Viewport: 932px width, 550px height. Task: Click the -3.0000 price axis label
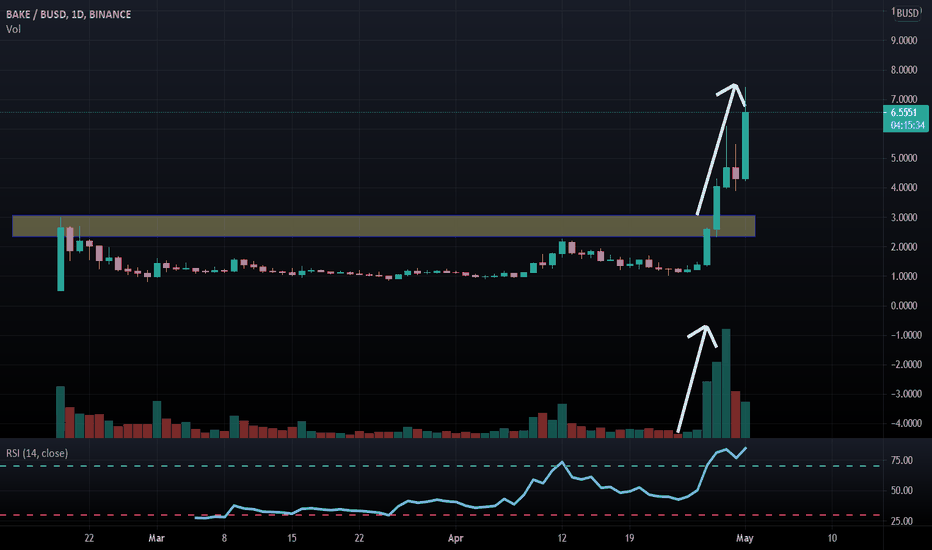point(905,394)
